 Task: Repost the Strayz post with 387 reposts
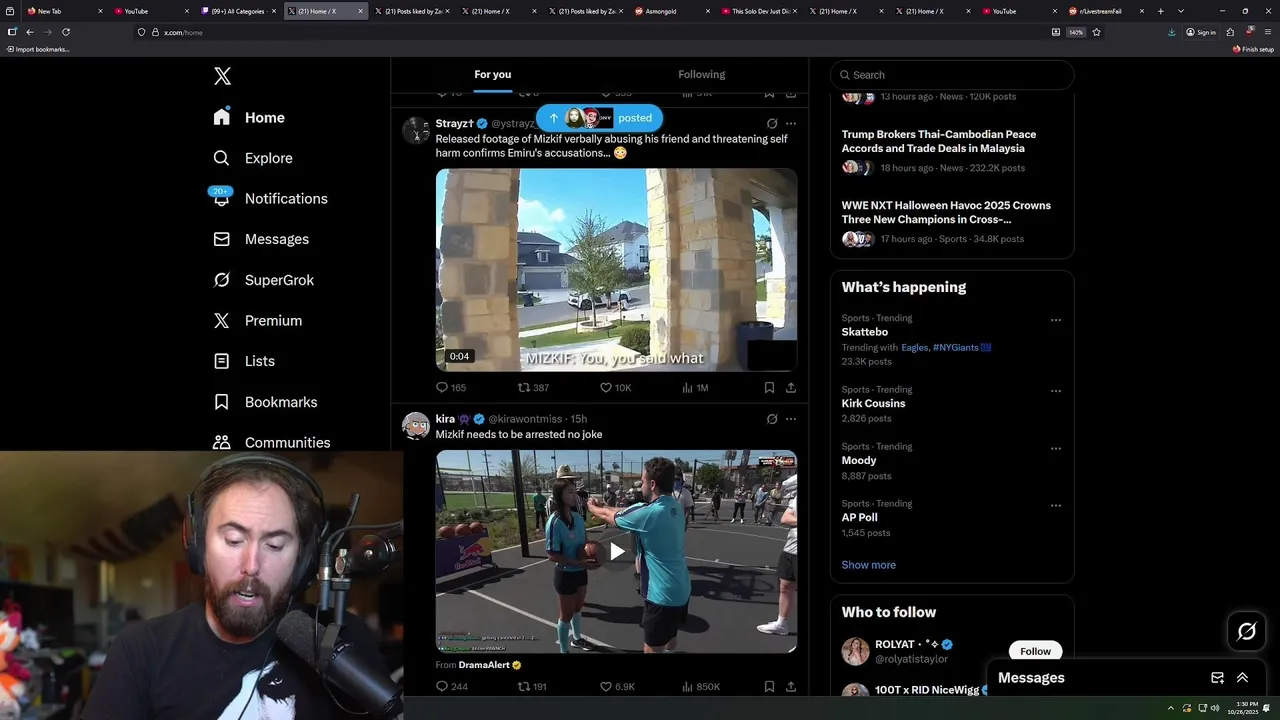[x=533, y=388]
